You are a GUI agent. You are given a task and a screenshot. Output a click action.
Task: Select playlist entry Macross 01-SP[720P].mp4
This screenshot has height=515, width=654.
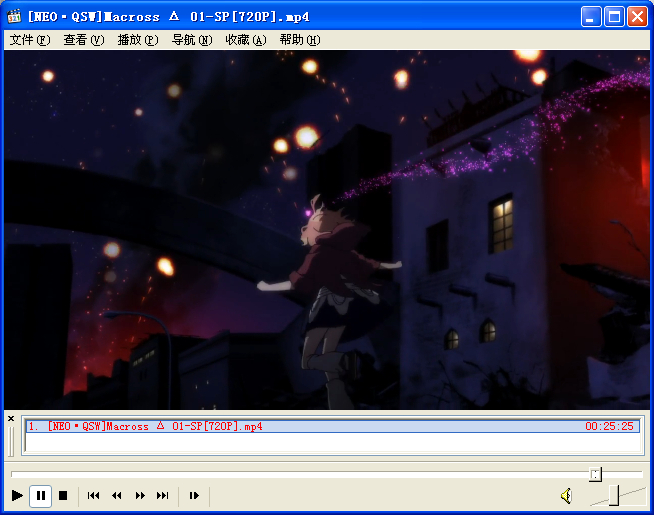[x=332, y=426]
